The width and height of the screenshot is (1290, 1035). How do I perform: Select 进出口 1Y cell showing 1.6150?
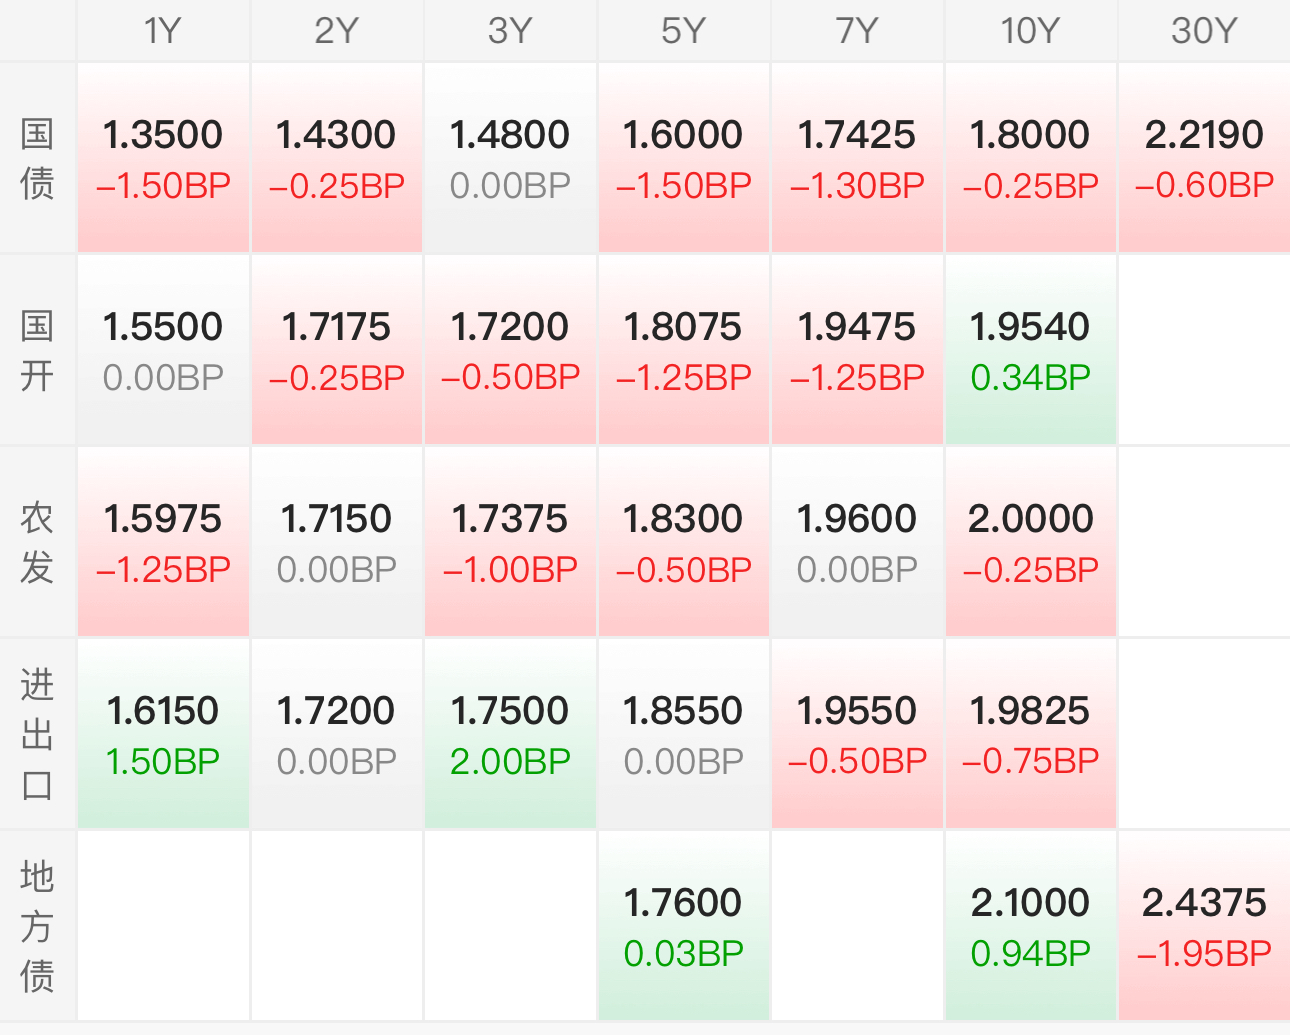(163, 734)
